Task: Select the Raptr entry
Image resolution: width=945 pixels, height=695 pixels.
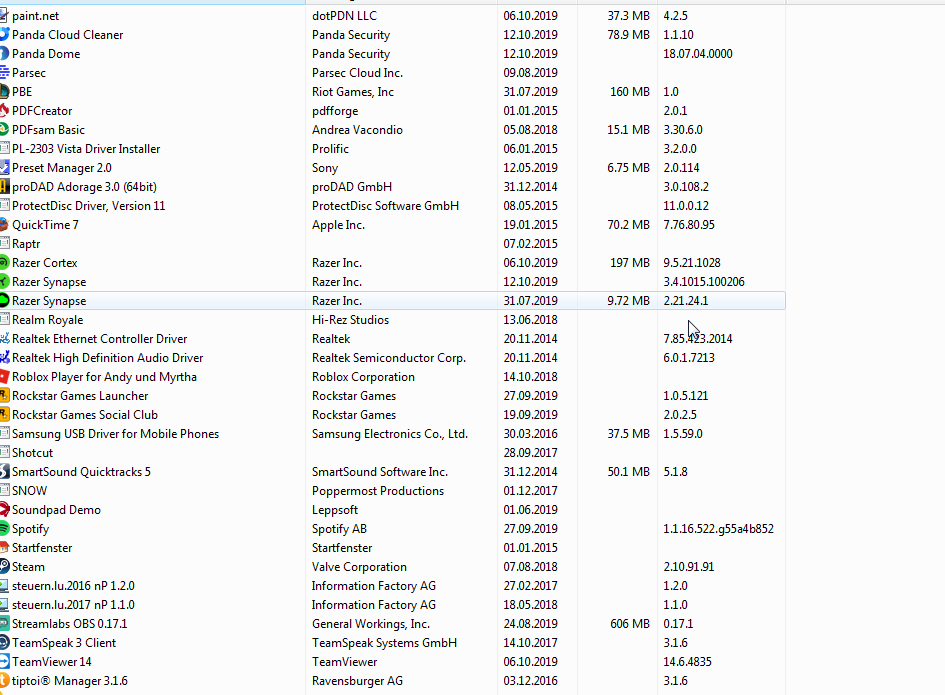Action: (26, 244)
